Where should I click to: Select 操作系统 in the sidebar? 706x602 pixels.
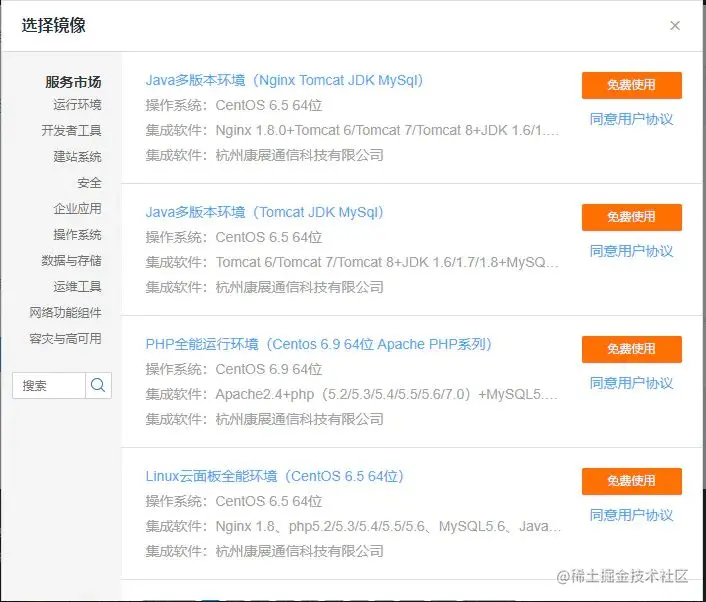click(77, 235)
